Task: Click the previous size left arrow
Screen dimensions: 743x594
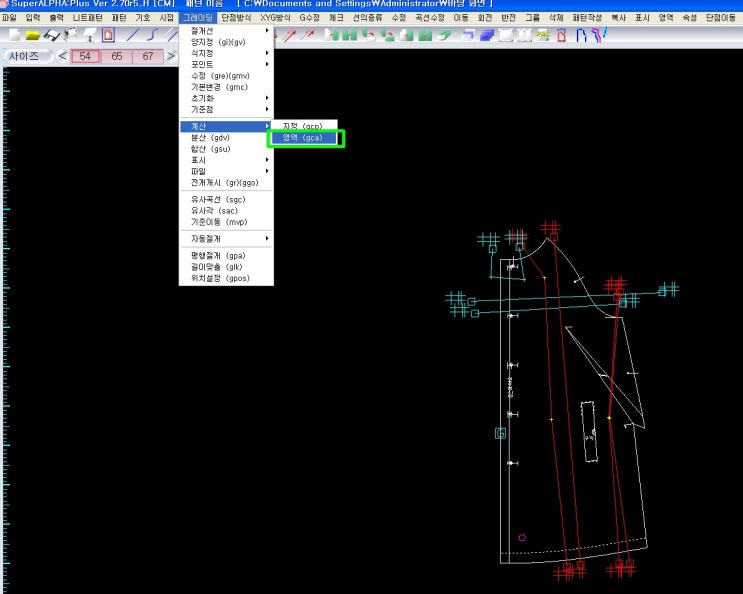Action: 62,56
